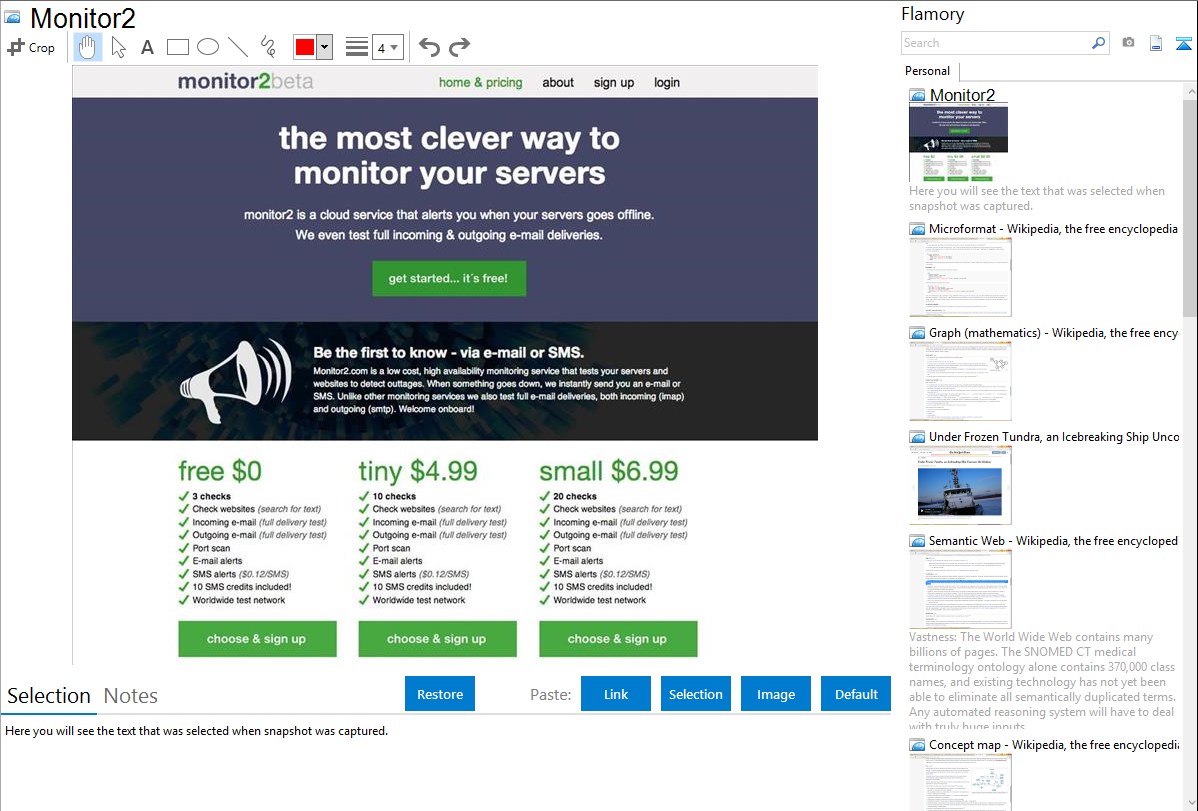This screenshot has height=811, width=1198.
Task: Select the Crop tool
Action: click(x=31, y=47)
